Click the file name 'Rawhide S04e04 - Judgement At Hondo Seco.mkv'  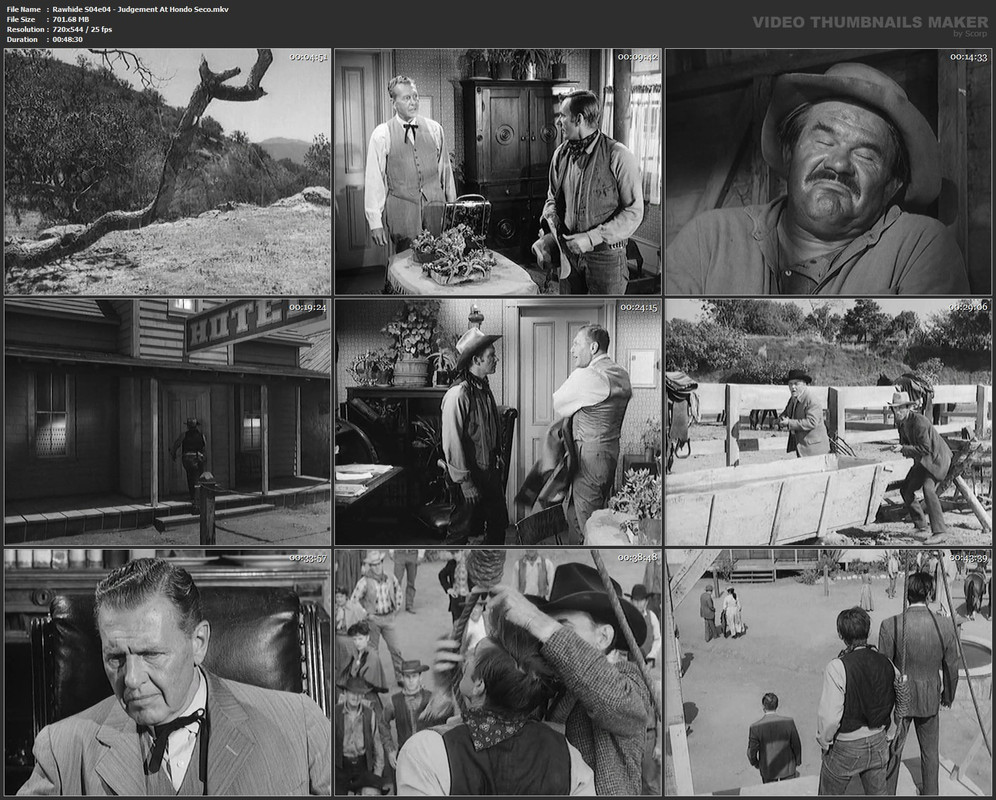click(140, 10)
